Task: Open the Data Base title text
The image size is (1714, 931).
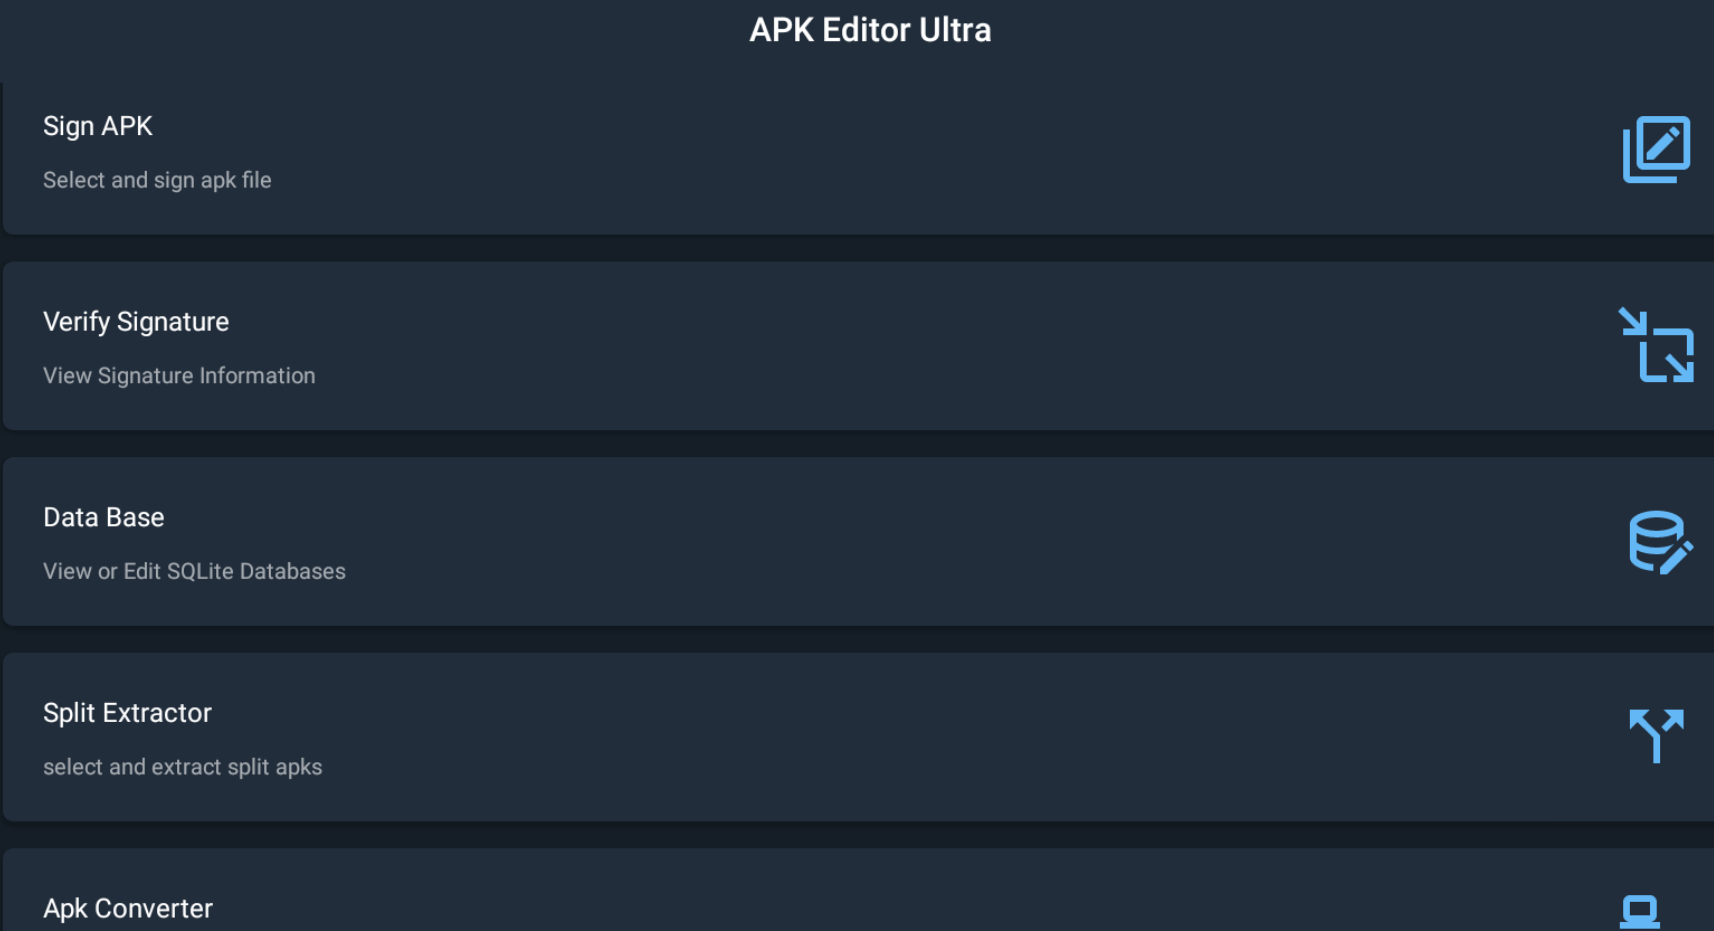Action: coord(104,517)
